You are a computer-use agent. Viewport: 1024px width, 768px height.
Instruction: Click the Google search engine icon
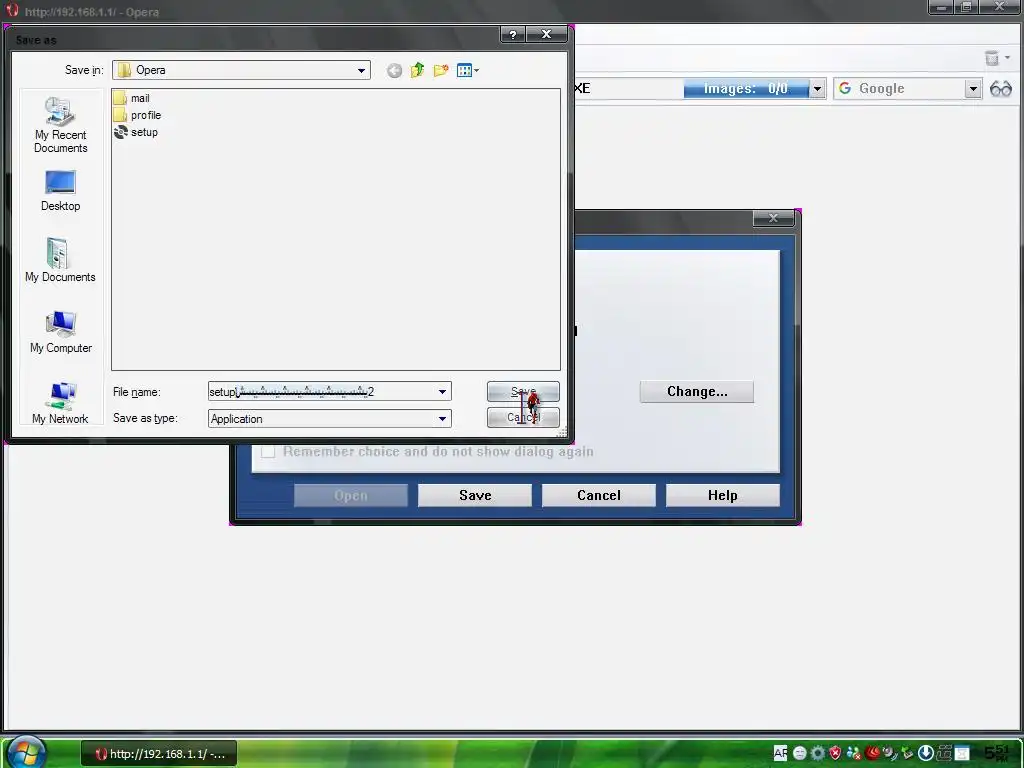[x=844, y=88]
